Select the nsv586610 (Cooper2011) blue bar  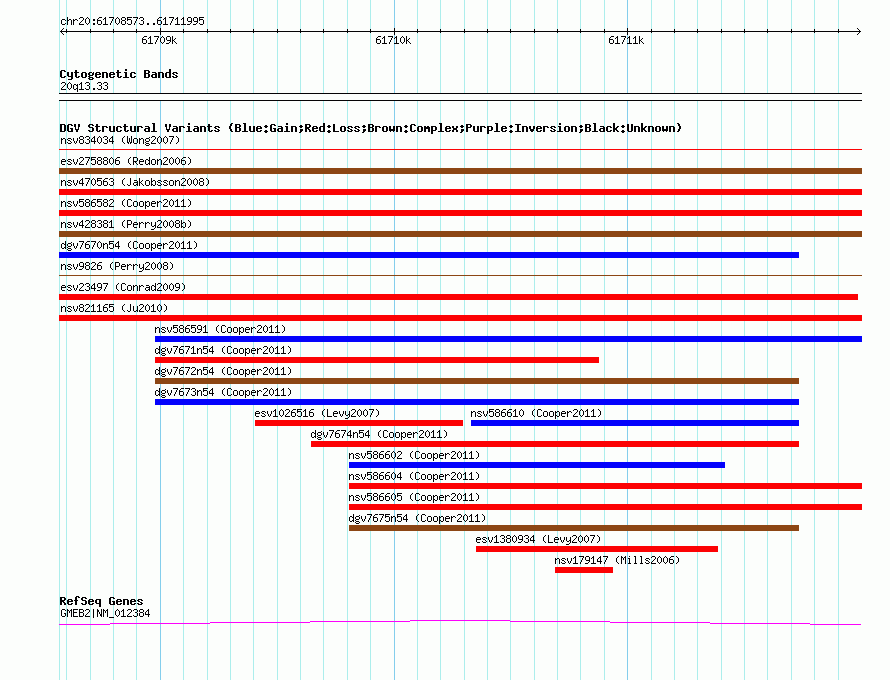click(635, 423)
